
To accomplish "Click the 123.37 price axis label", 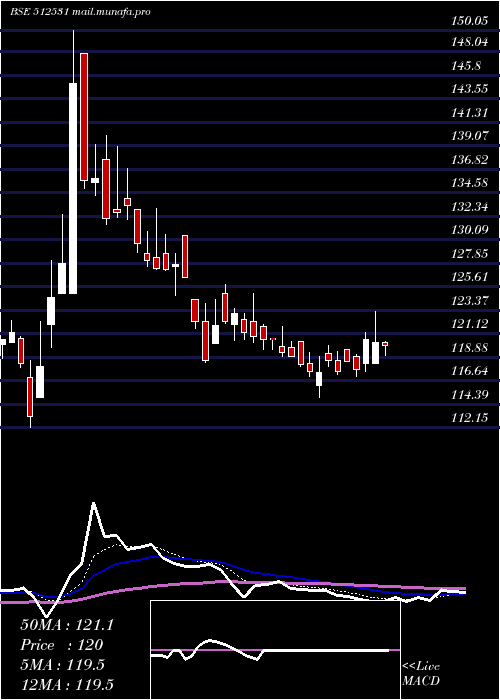I will pyautogui.click(x=469, y=300).
